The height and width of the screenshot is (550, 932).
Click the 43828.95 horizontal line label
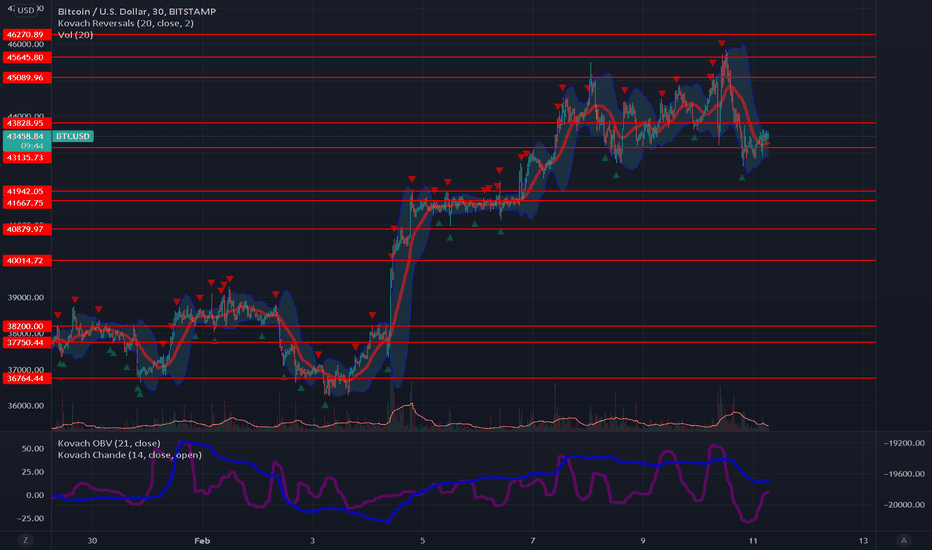(27, 123)
